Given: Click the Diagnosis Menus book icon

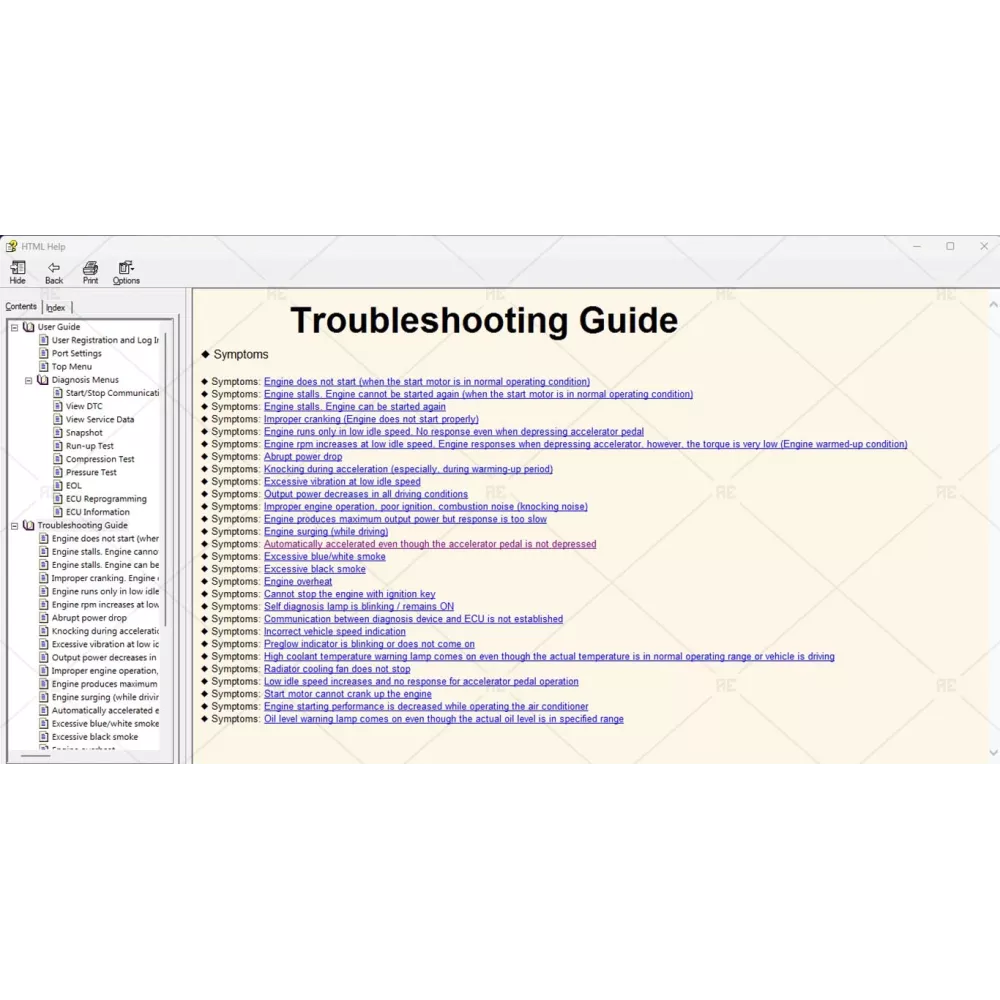Looking at the screenshot, I should pos(43,380).
